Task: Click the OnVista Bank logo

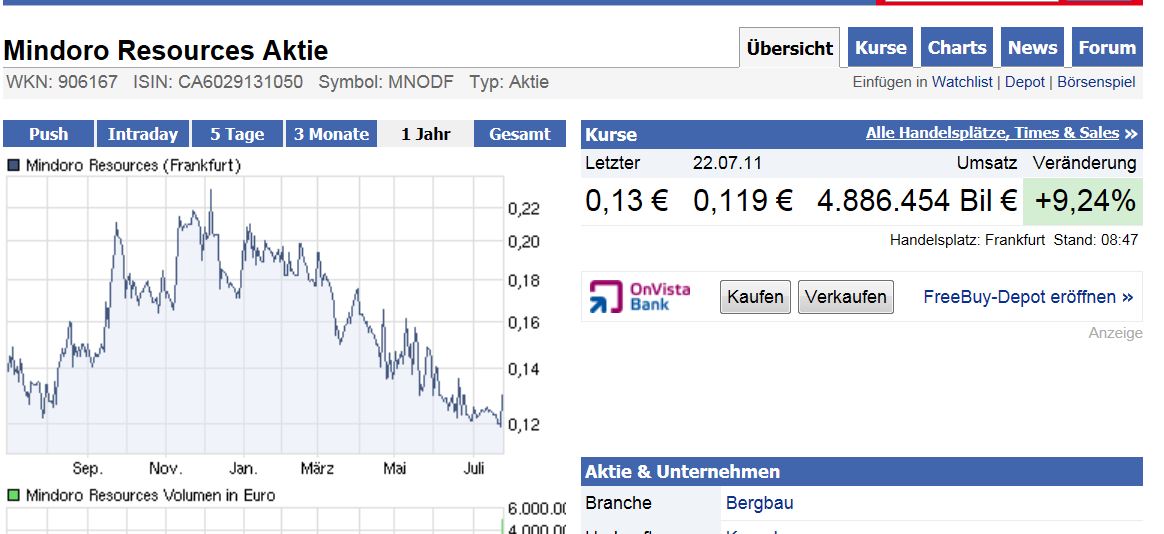Action: (x=640, y=297)
